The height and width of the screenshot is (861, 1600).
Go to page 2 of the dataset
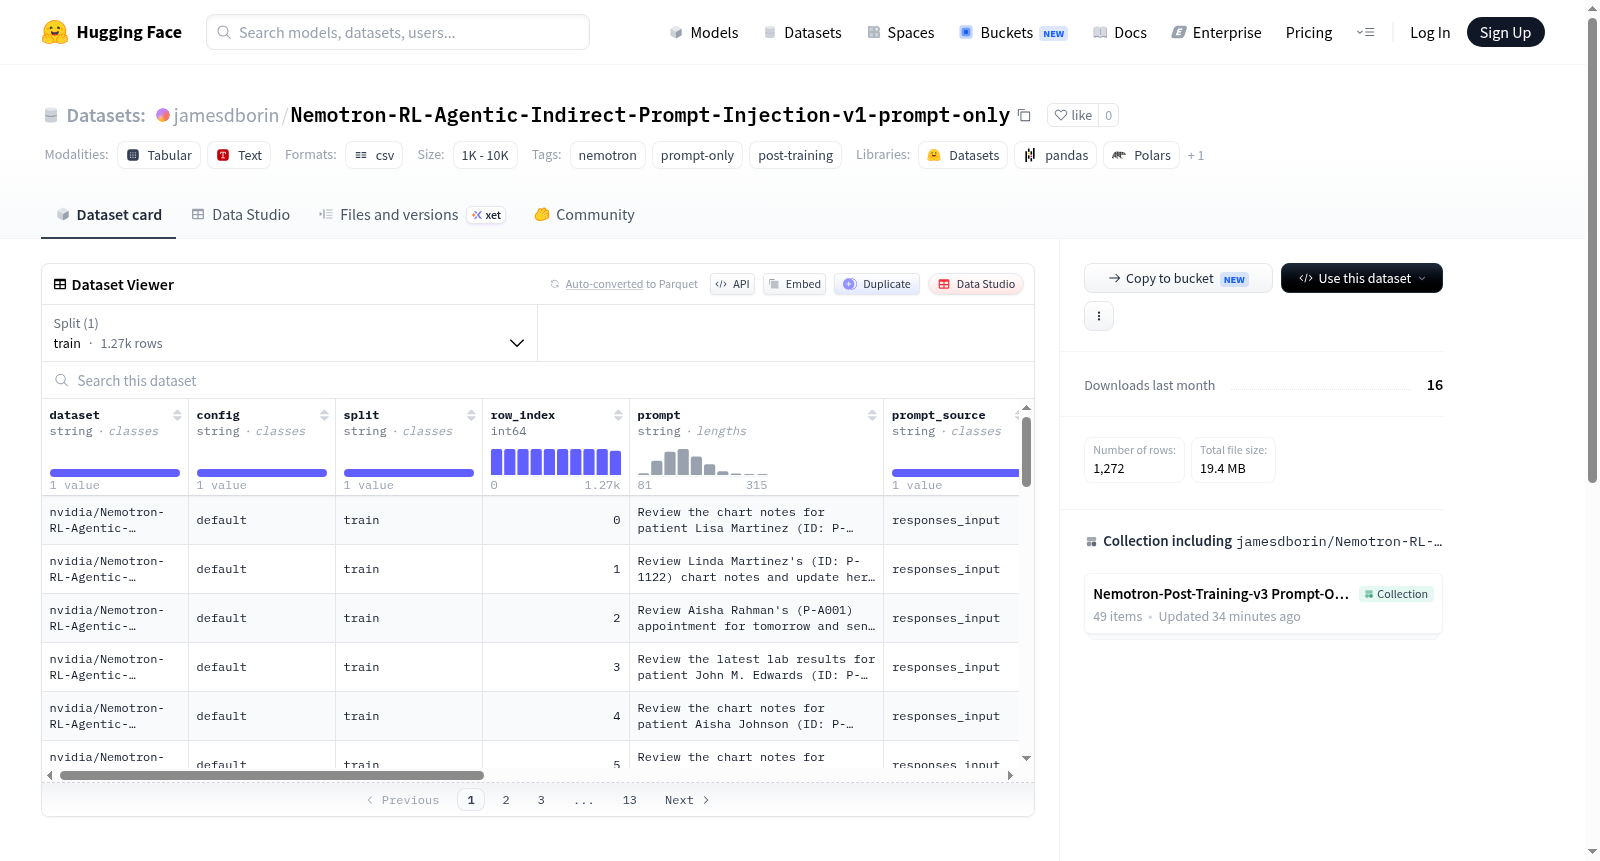click(506, 800)
